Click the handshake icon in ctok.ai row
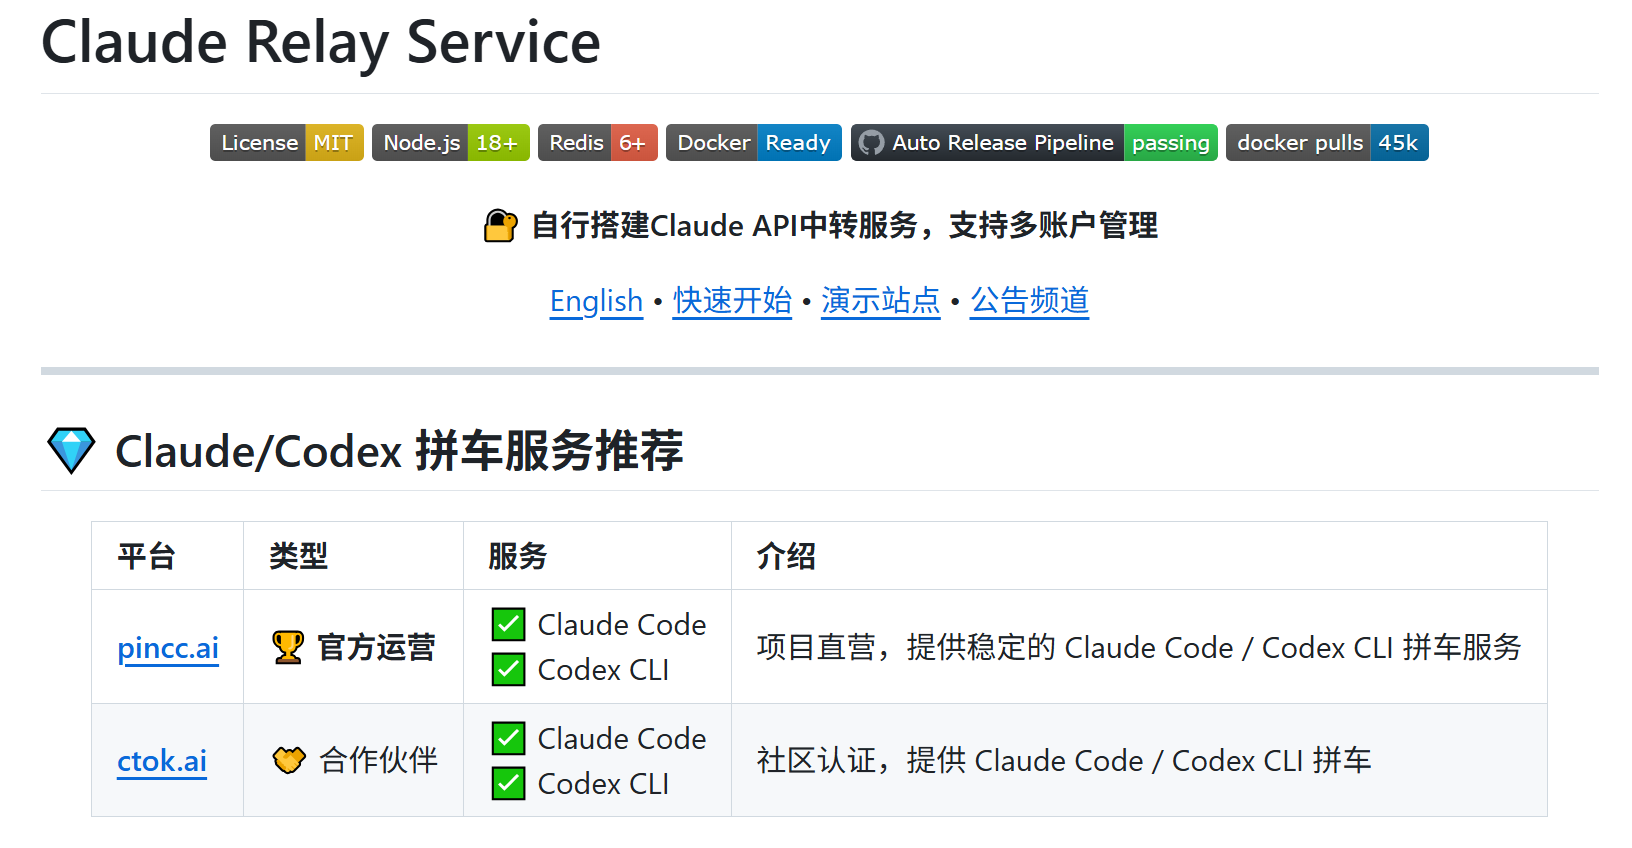Image resolution: width=1632 pixels, height=848 pixels. (289, 760)
